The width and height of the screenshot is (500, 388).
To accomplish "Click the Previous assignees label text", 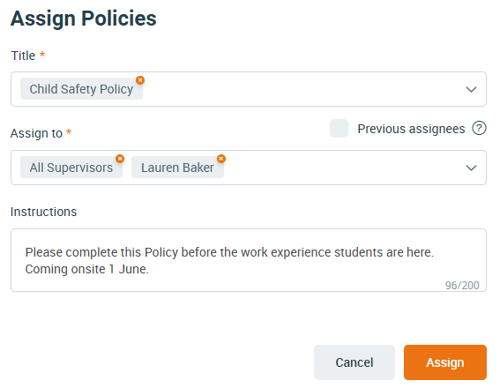I will [x=411, y=129].
